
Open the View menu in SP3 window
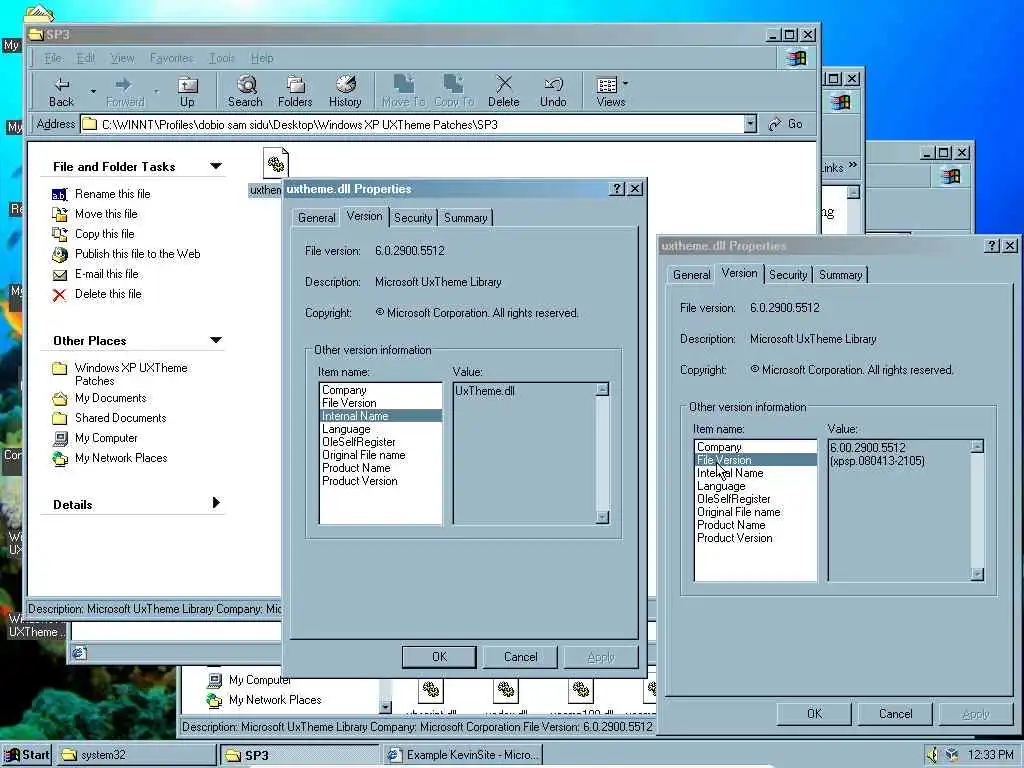coord(122,58)
